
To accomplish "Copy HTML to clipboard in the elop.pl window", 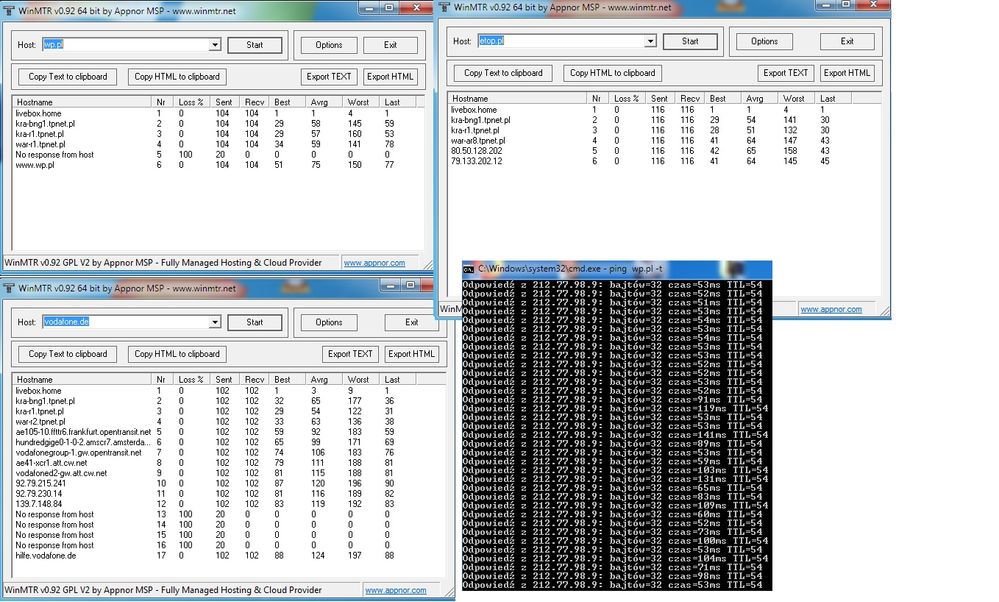I will click(612, 73).
